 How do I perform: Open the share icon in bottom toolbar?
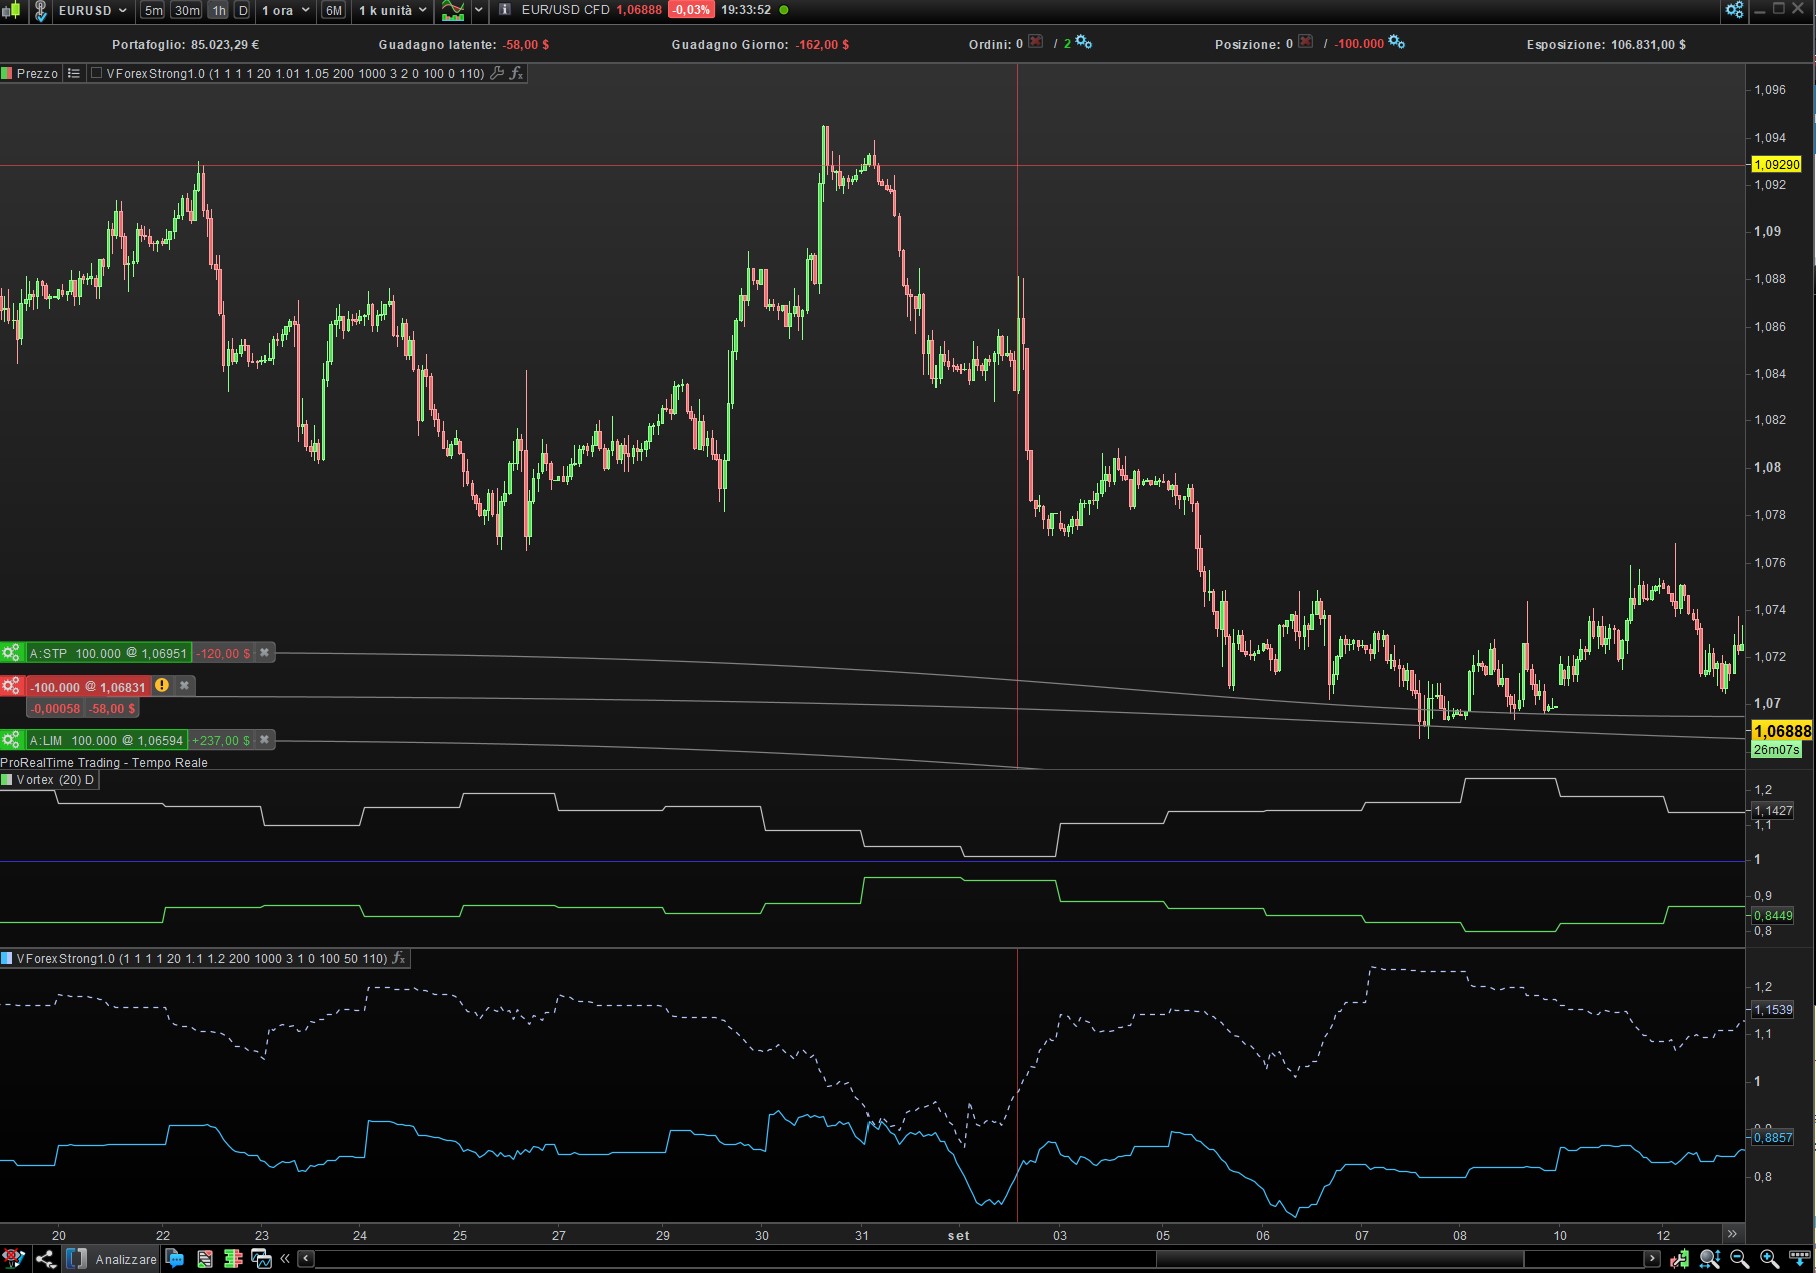point(45,1259)
